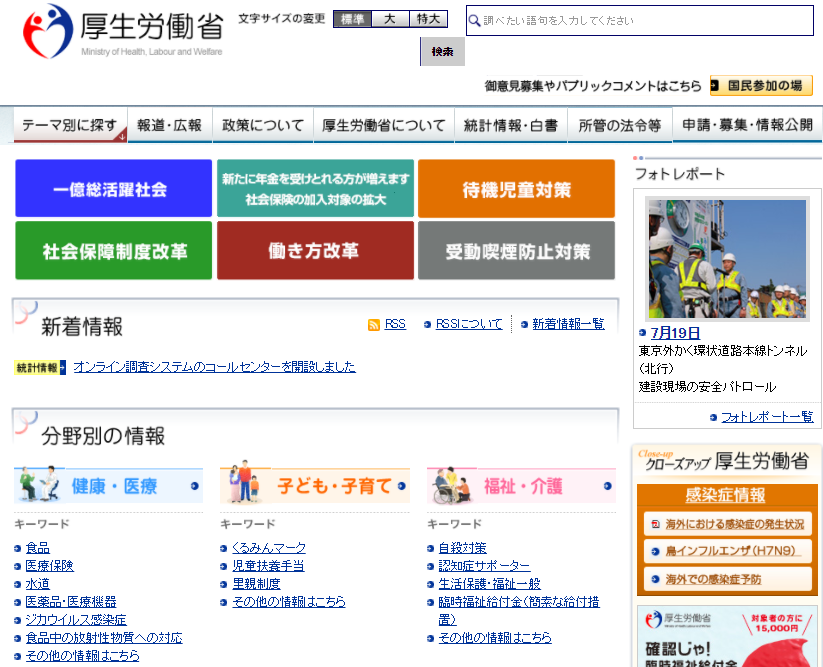Open the くるみんマーク keyword link
Screen dimensions: 823x667
269,548
